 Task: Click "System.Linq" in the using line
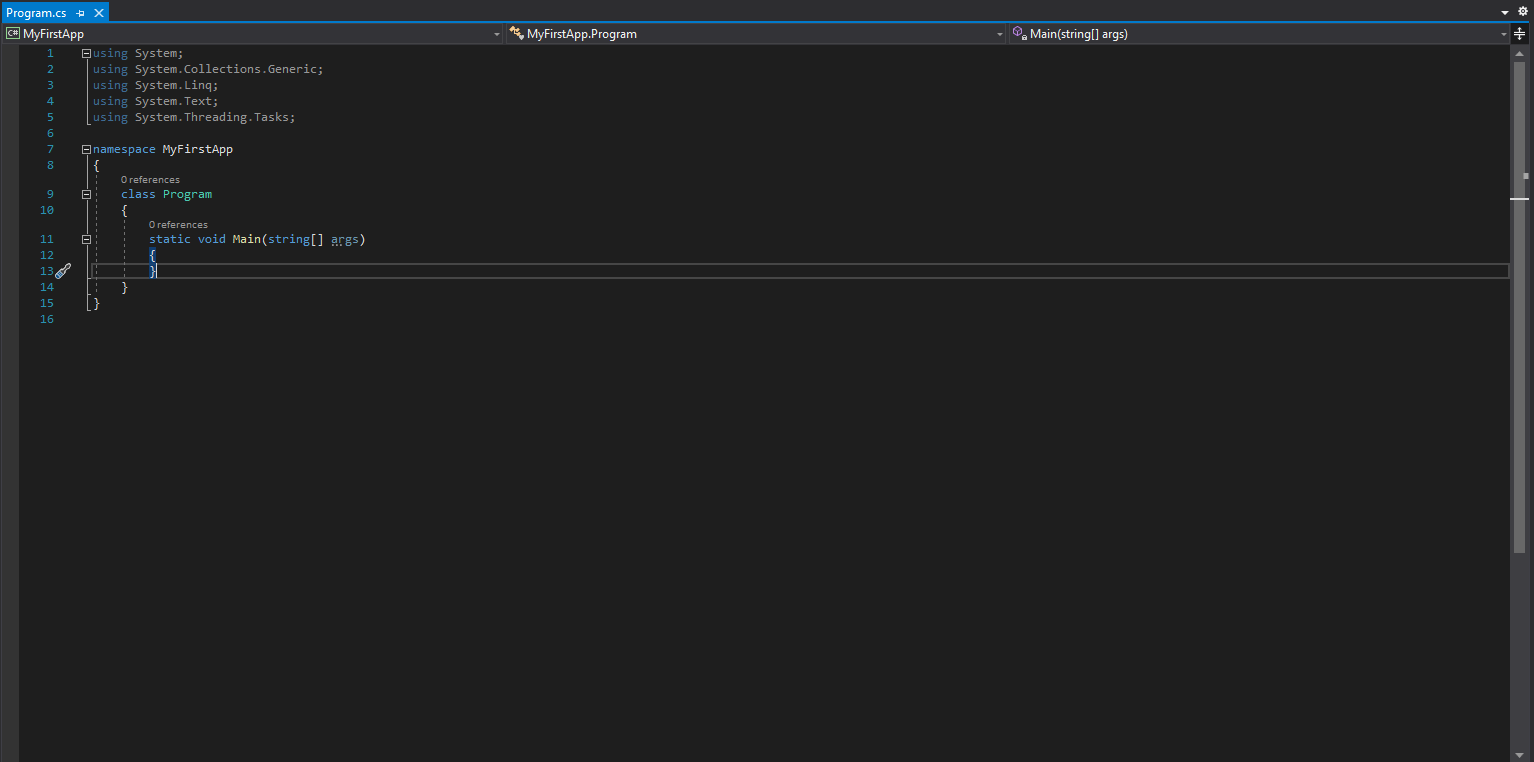click(x=173, y=85)
